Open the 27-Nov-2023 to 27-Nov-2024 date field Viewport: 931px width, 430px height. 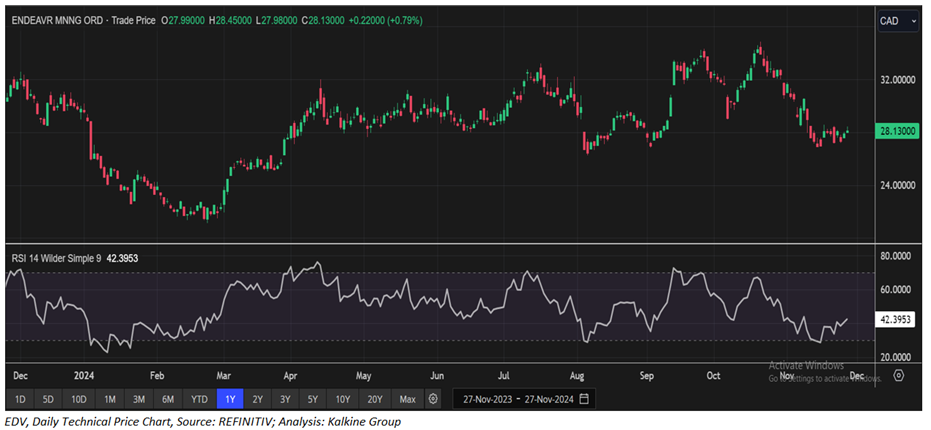tap(520, 399)
